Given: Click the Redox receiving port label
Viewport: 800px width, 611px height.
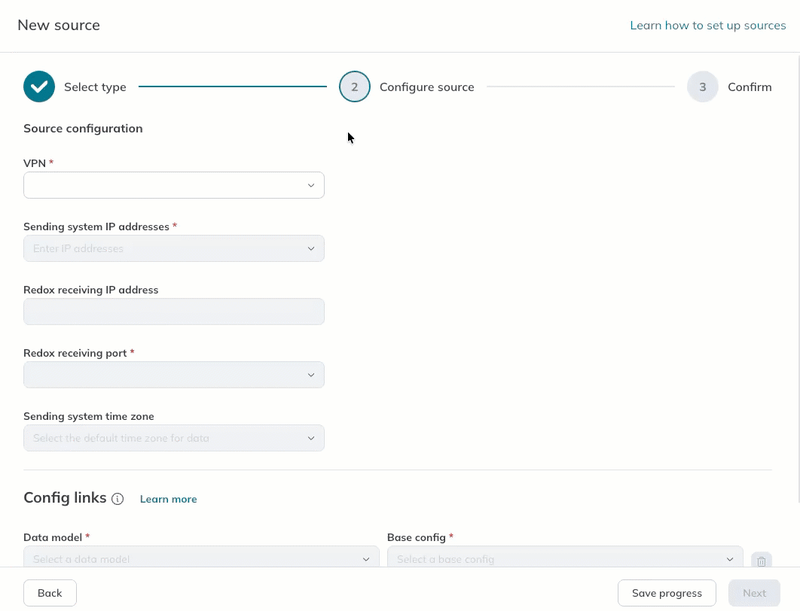Looking at the screenshot, I should [x=75, y=353].
